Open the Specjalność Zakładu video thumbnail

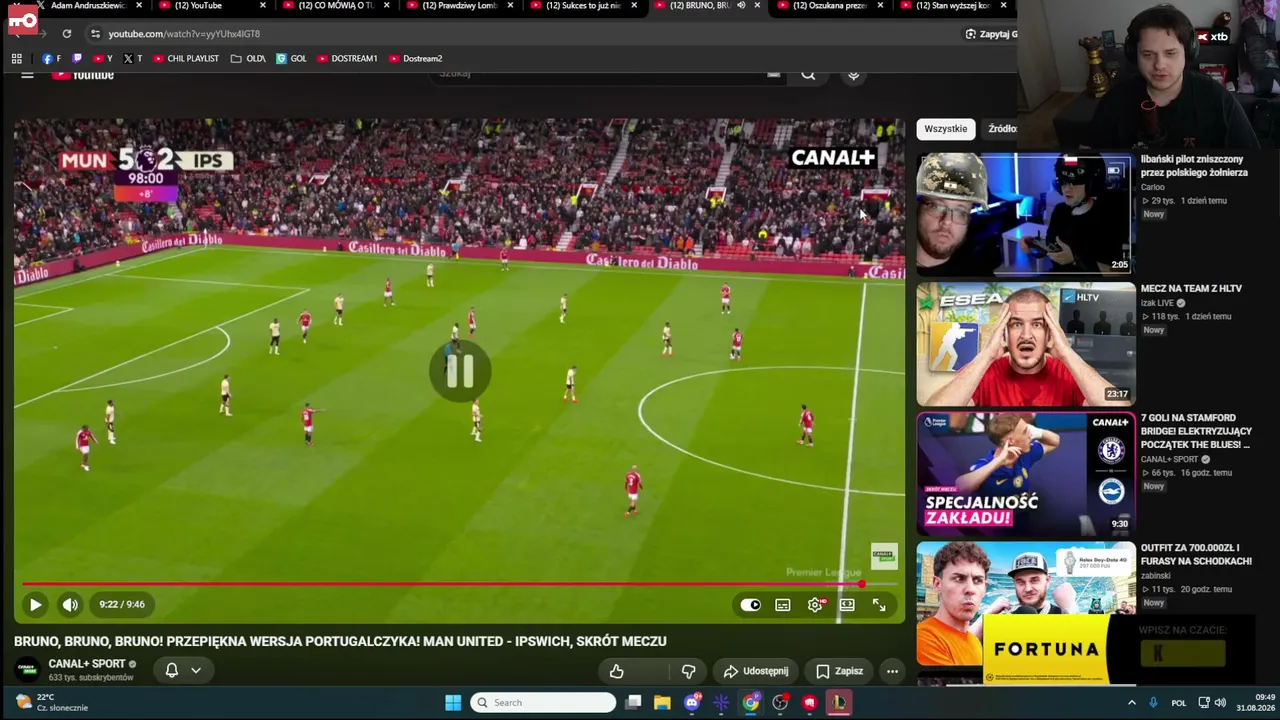pos(1026,474)
